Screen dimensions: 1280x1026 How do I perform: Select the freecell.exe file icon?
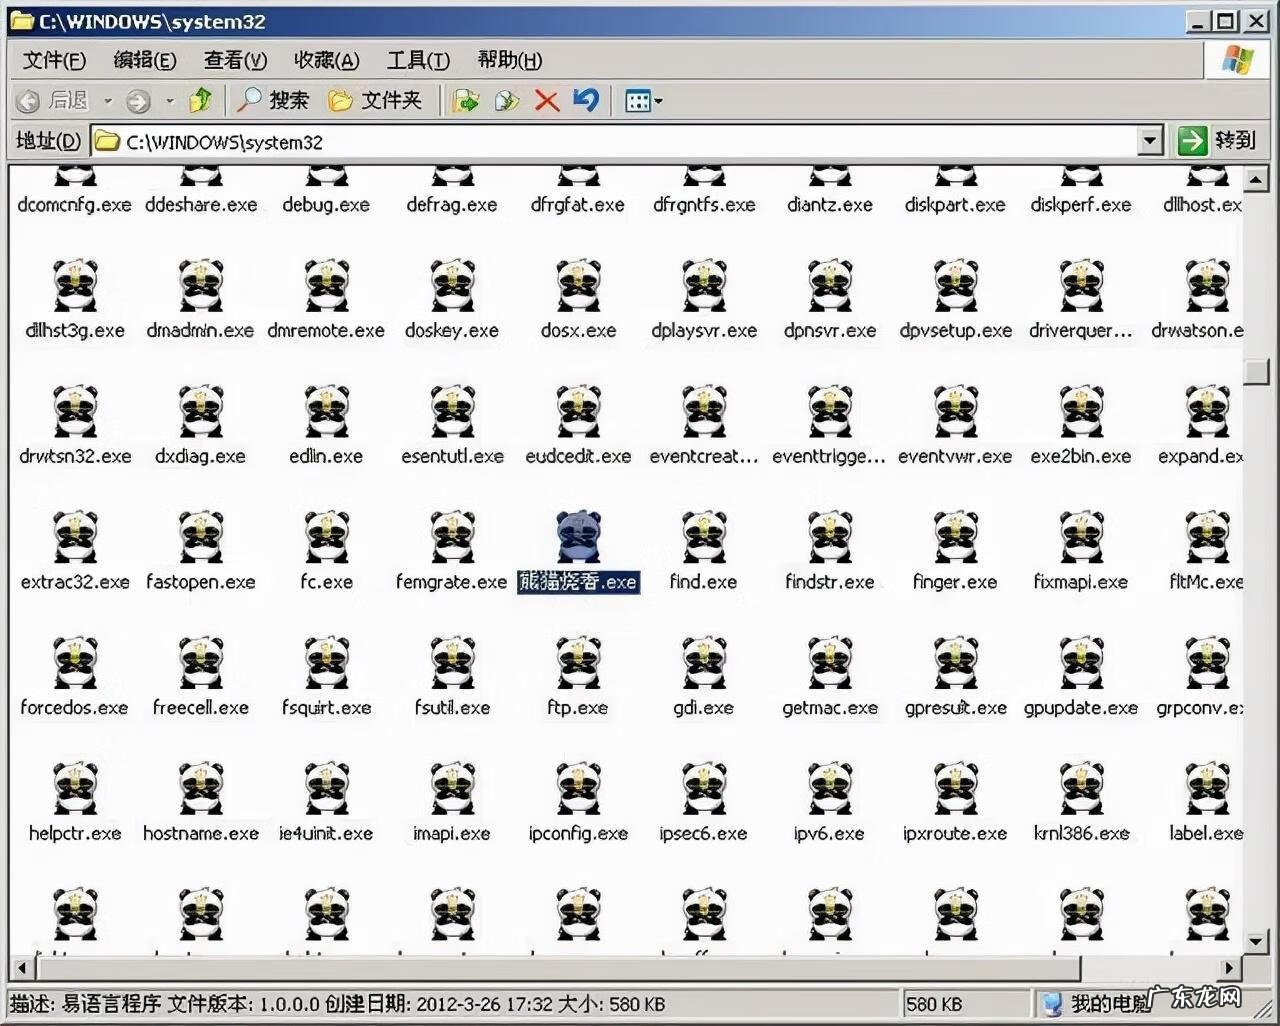pos(201,664)
